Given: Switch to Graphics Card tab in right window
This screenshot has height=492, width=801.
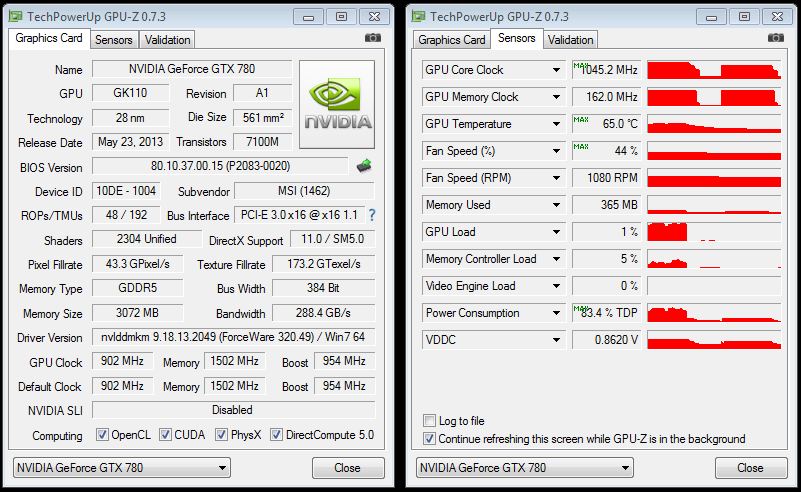Looking at the screenshot, I should click(x=452, y=40).
